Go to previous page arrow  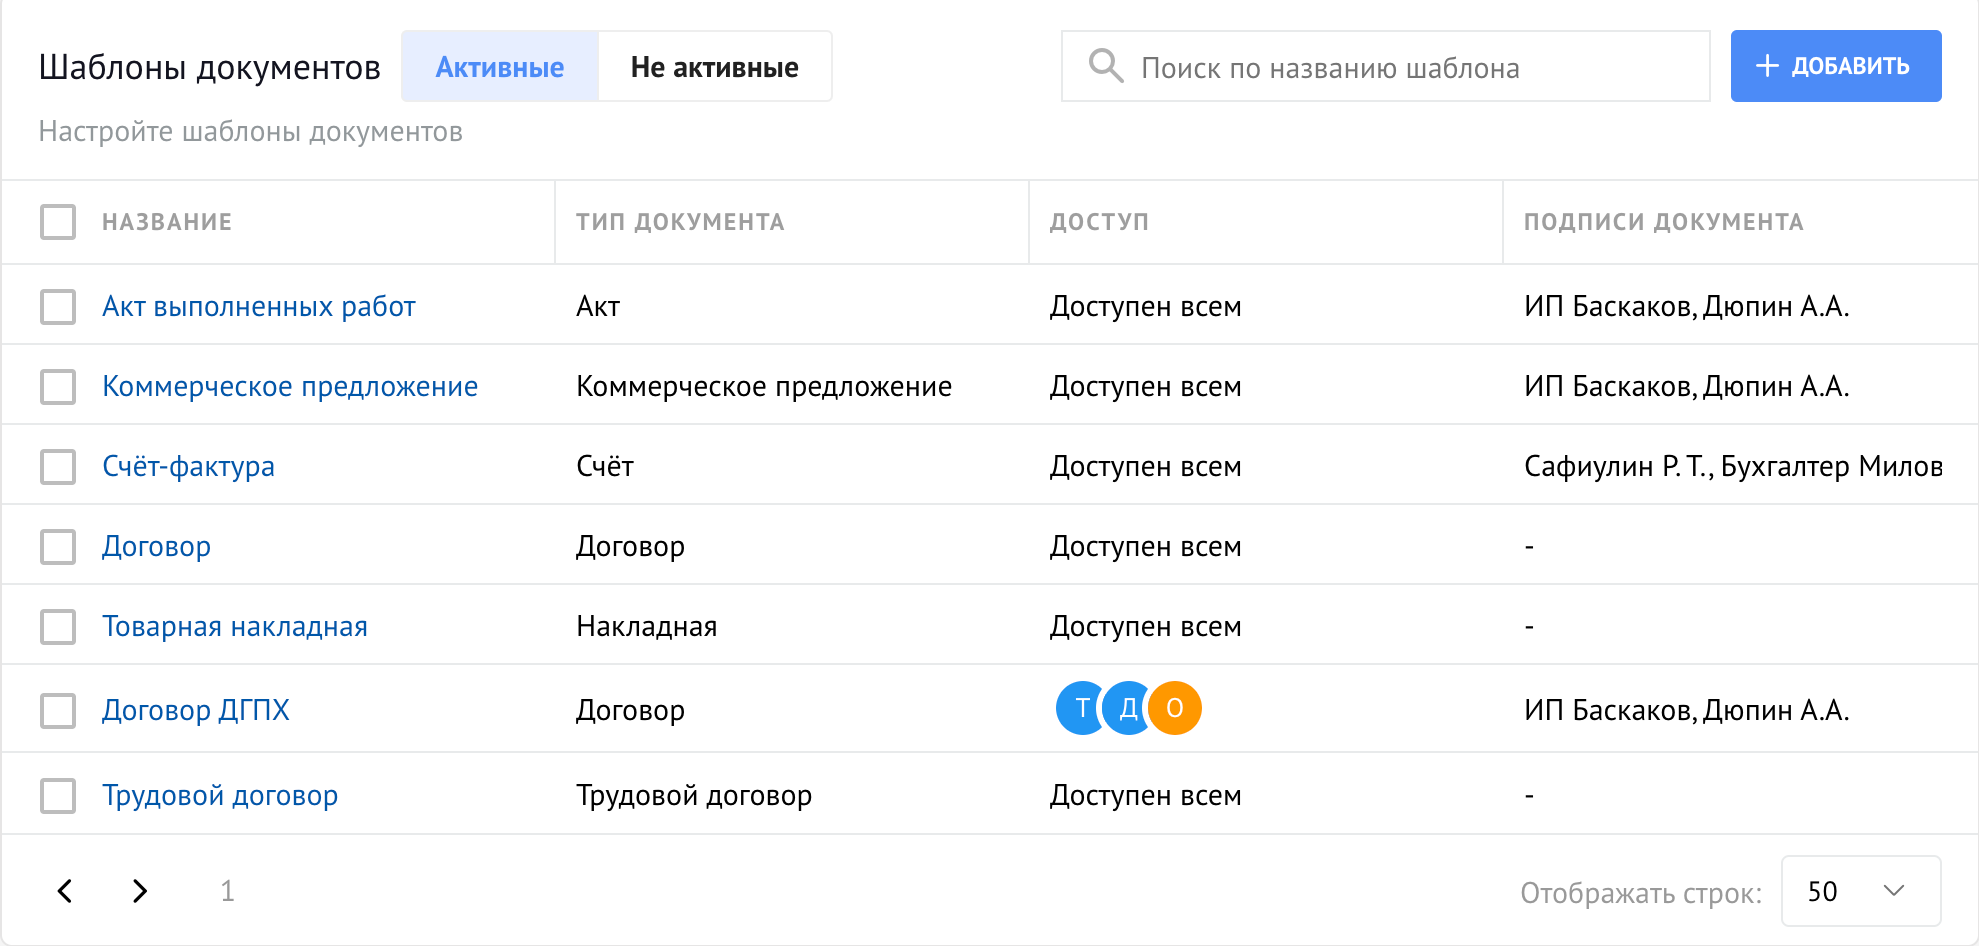[65, 891]
